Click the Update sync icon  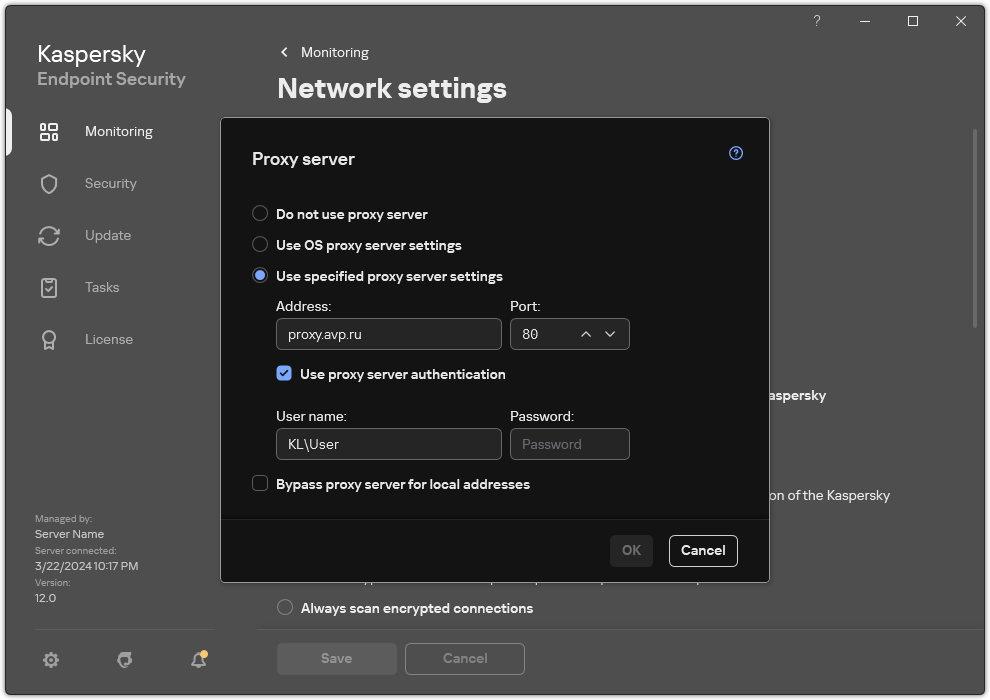tap(49, 235)
